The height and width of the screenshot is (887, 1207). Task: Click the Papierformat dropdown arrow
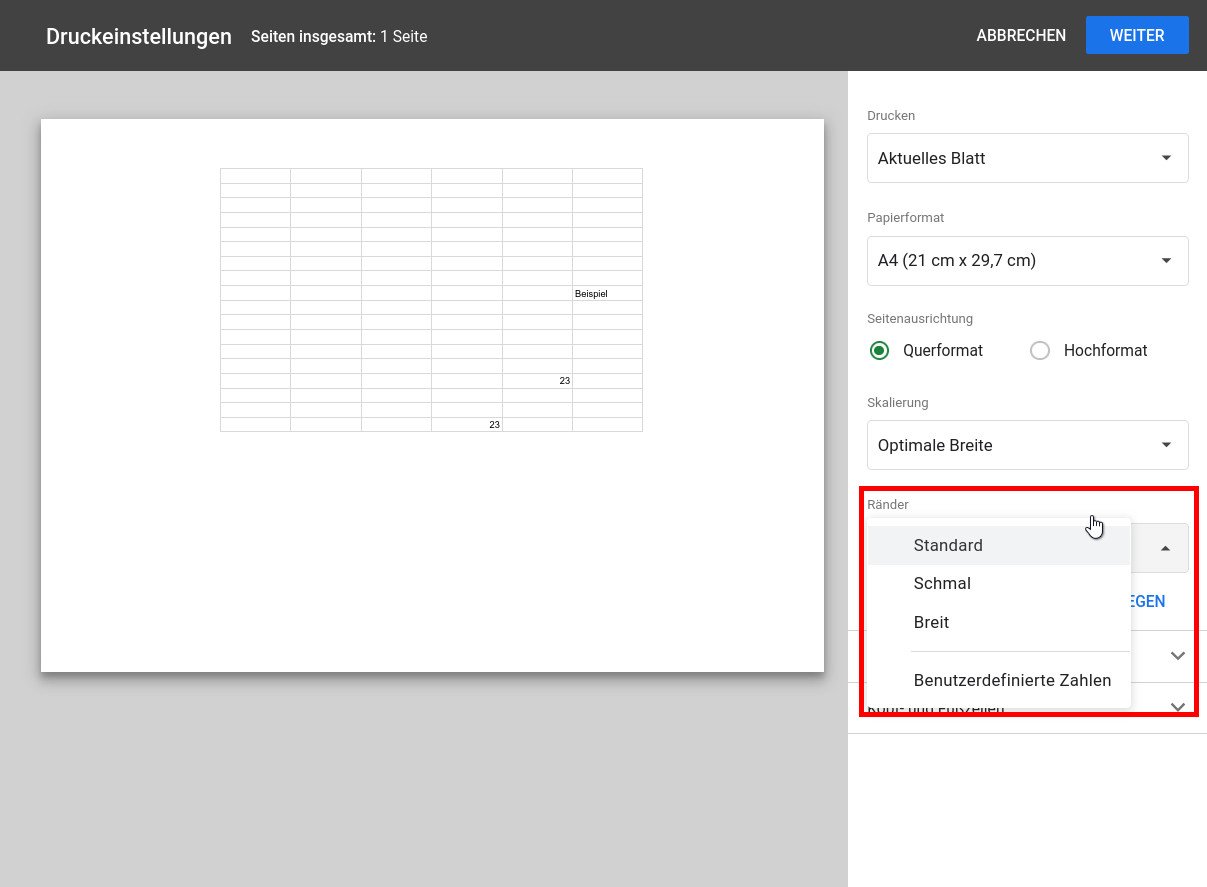tap(1165, 260)
